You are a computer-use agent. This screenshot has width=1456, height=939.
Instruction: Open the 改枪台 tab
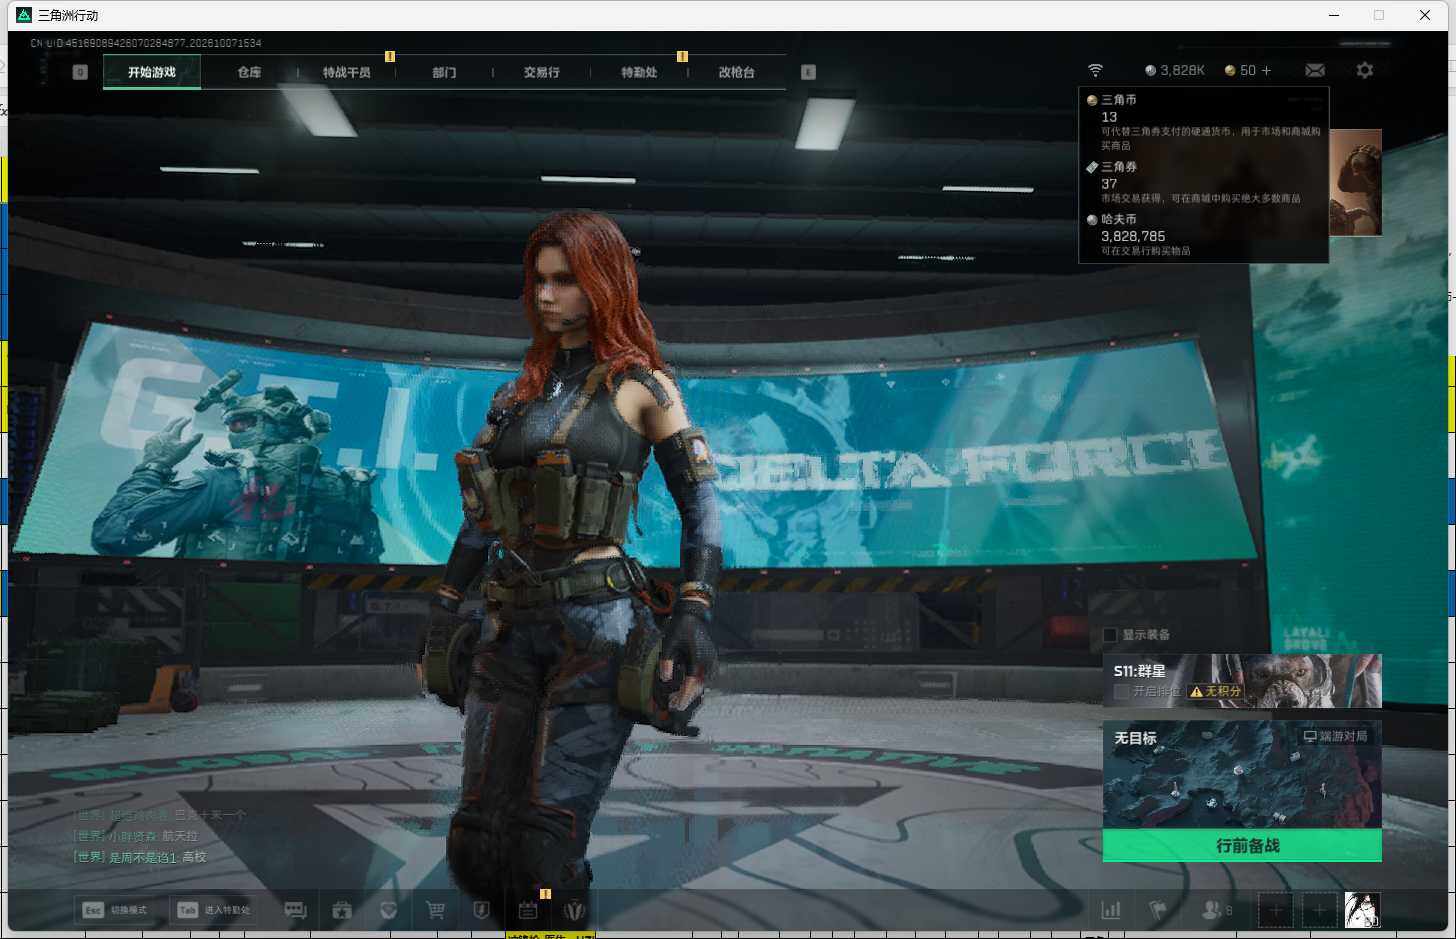[736, 72]
